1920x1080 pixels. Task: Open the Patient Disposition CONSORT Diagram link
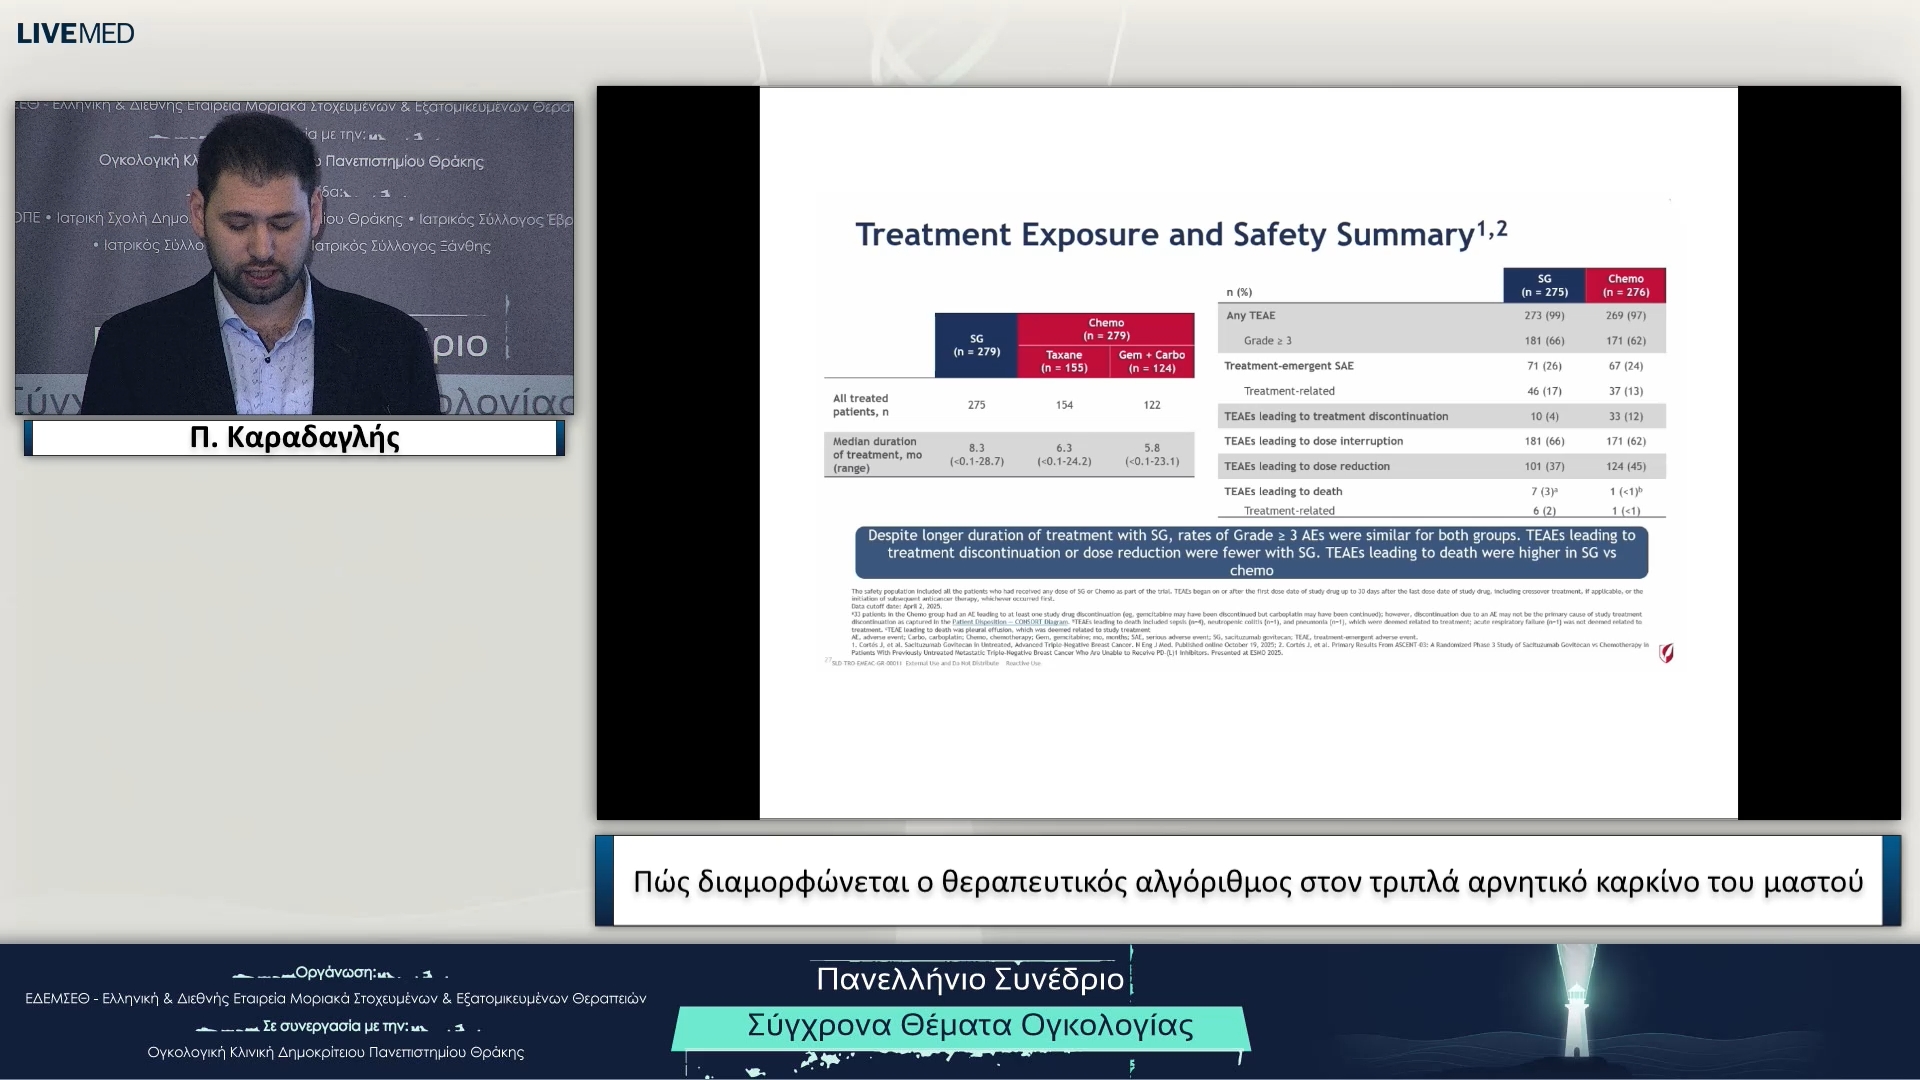pyautogui.click(x=1009, y=622)
